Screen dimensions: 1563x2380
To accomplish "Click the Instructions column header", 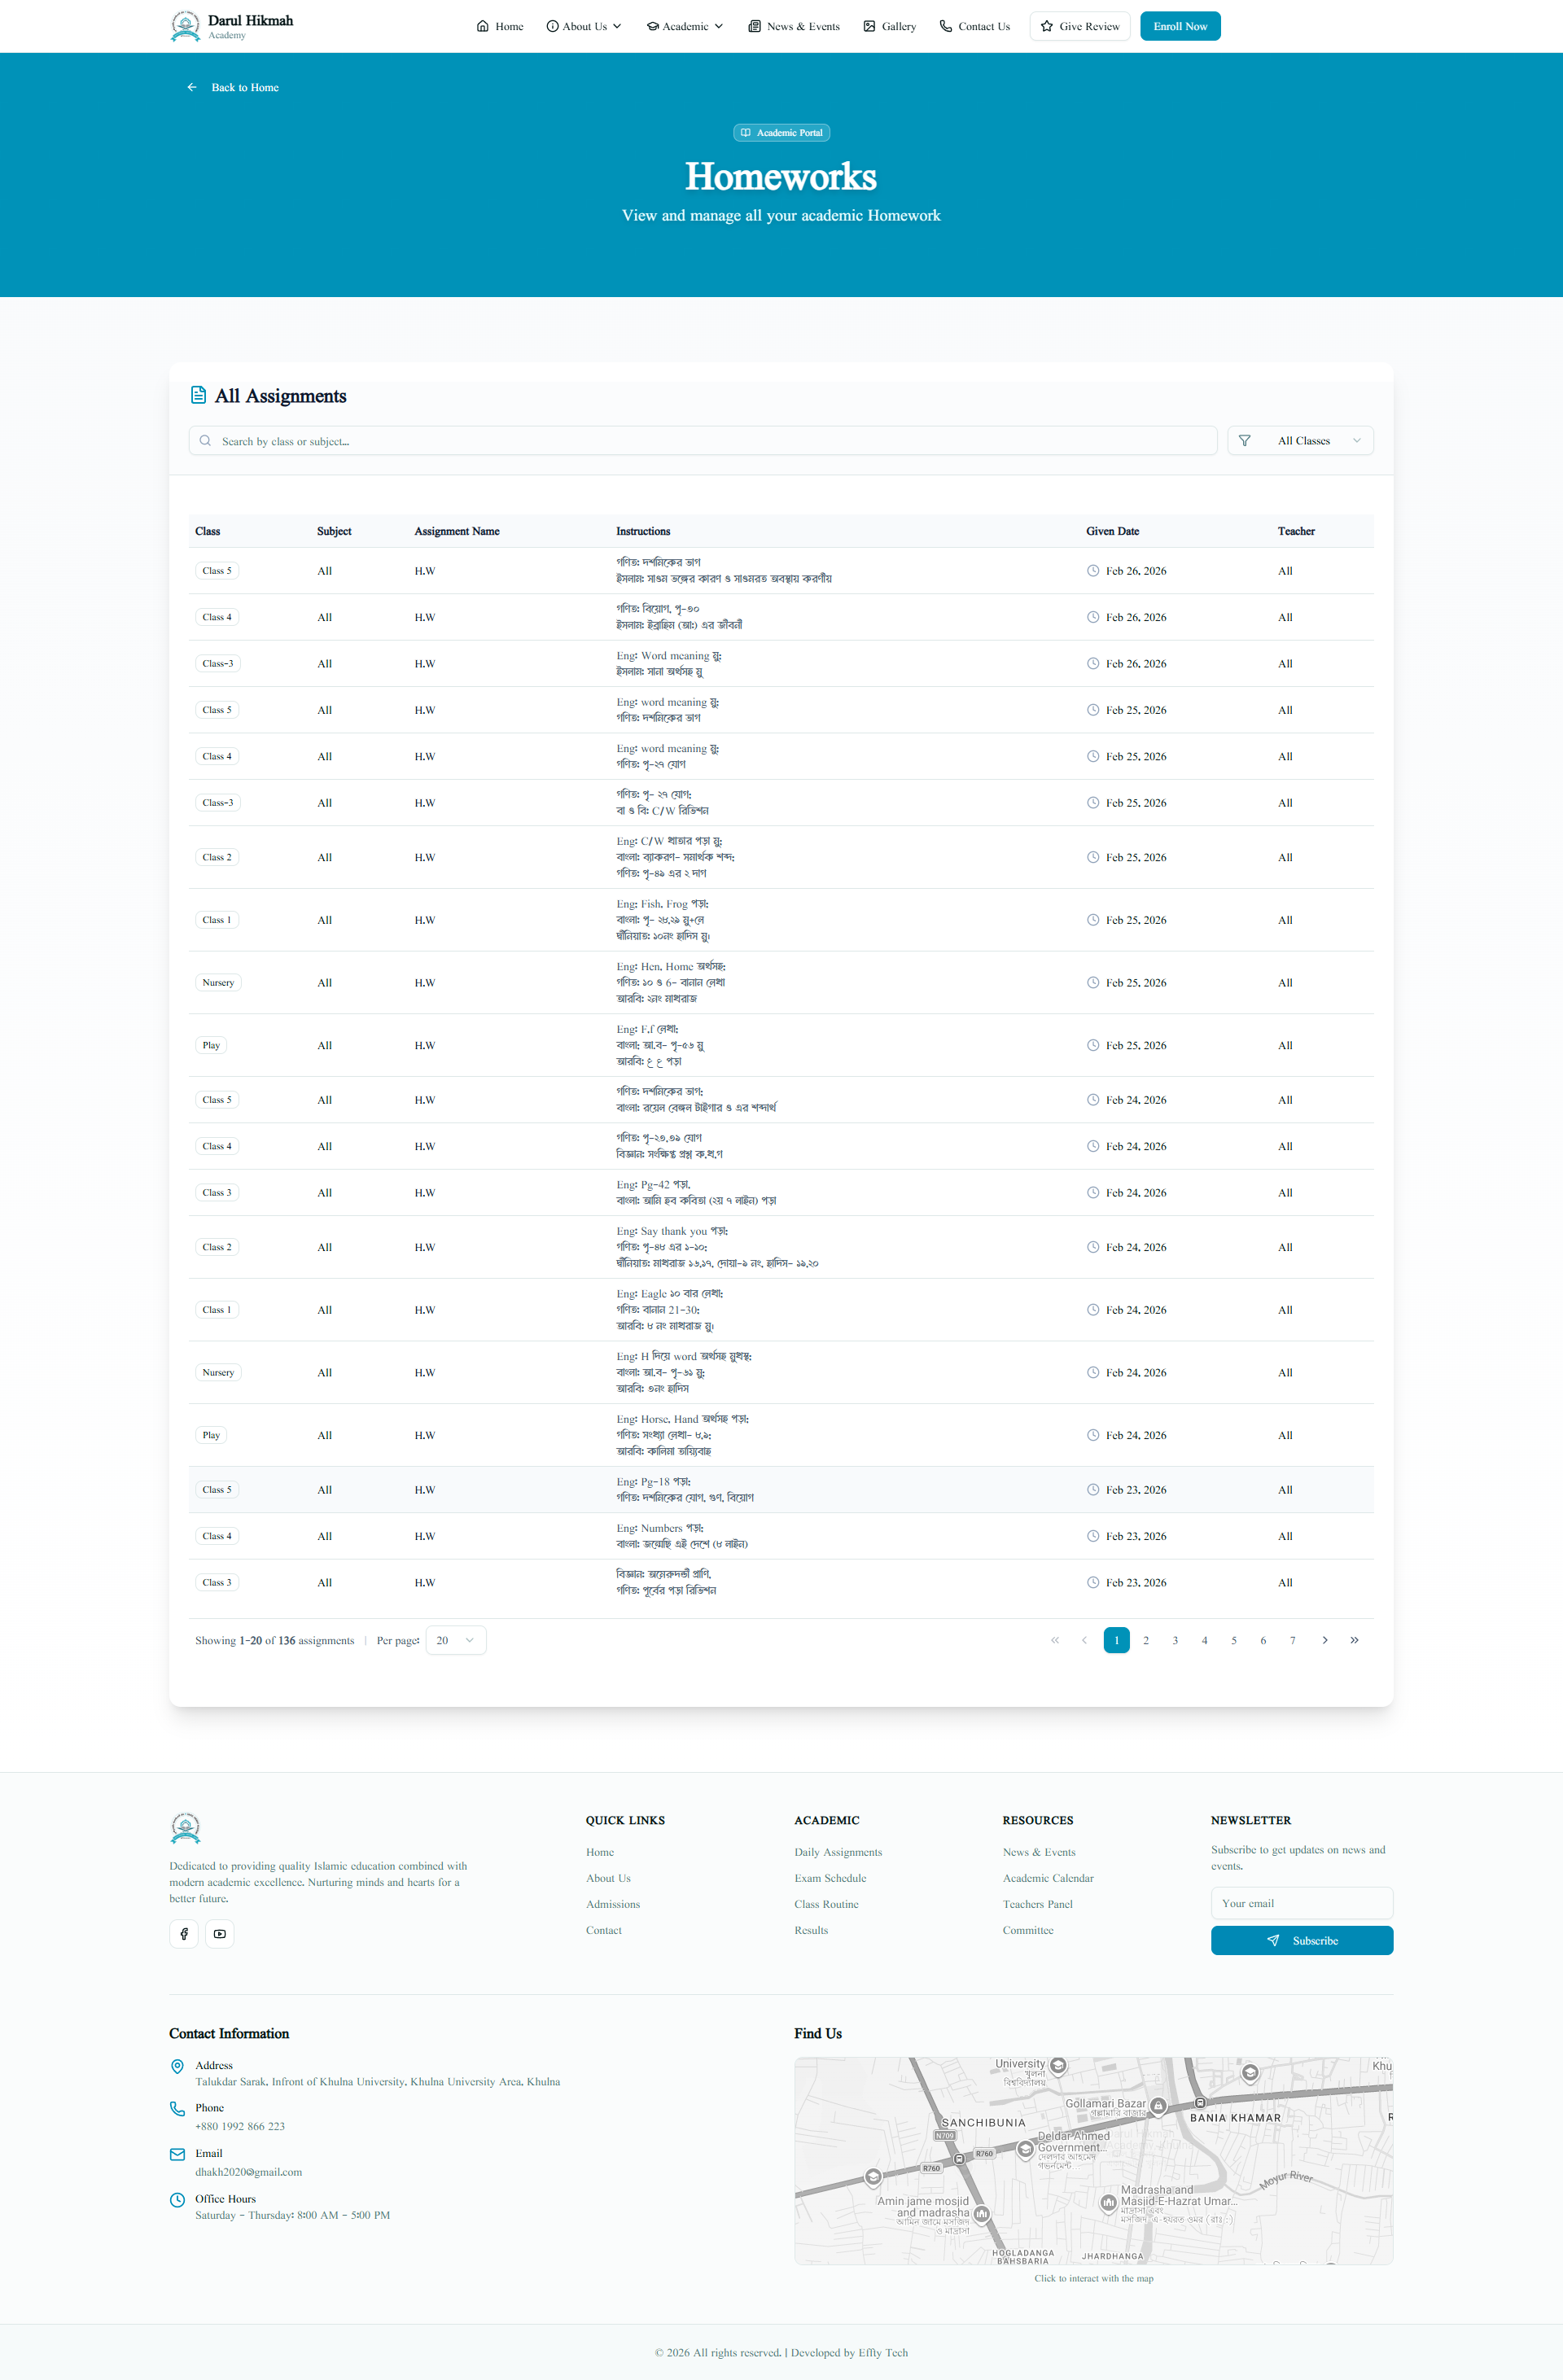I will pos(643,531).
